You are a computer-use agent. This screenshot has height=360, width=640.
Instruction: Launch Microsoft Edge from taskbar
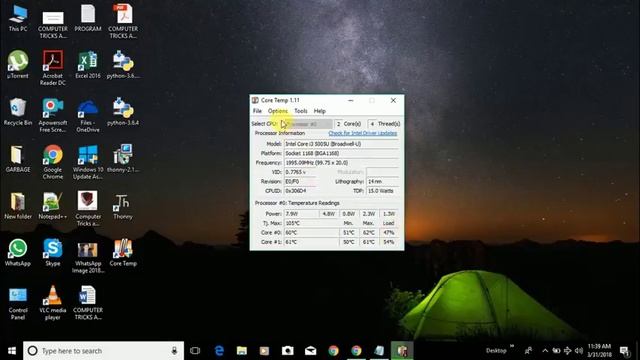[219, 351]
